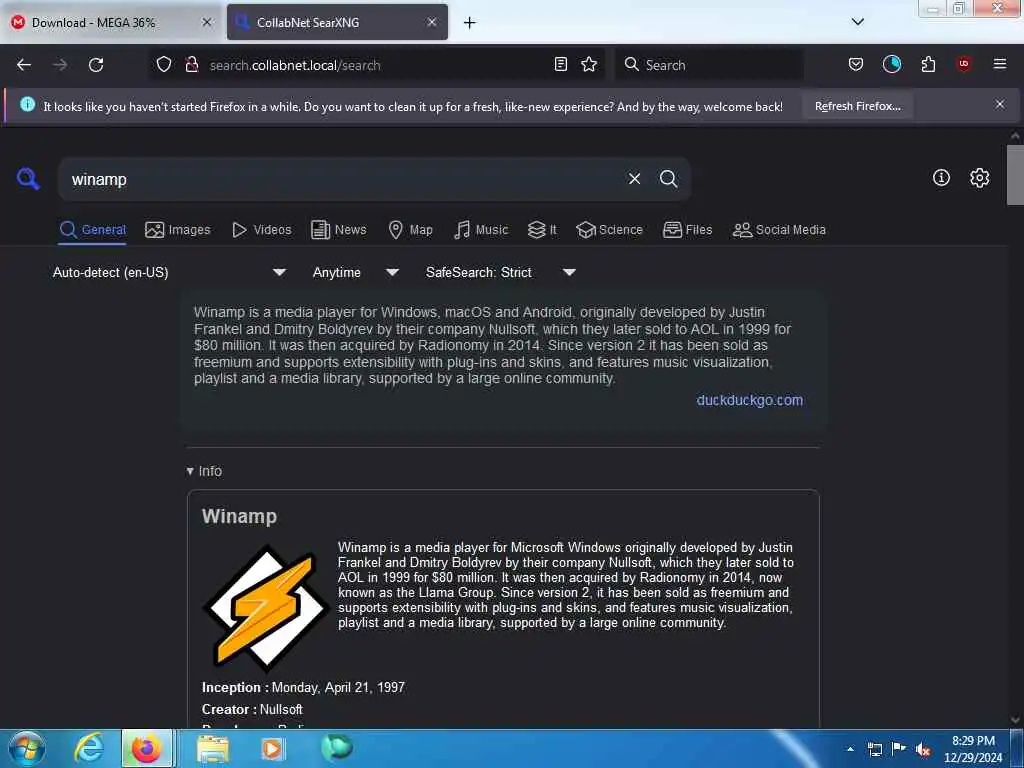Select the Science search category
Image resolution: width=1024 pixels, height=768 pixels.
[x=609, y=230]
